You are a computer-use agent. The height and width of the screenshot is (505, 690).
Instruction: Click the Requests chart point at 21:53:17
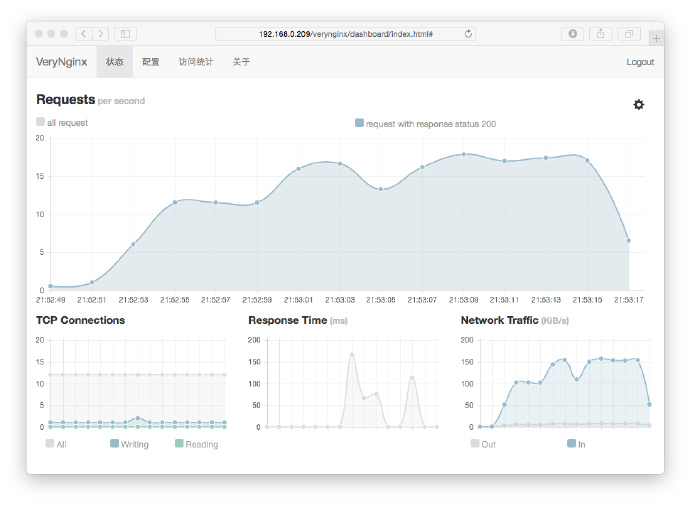628,241
